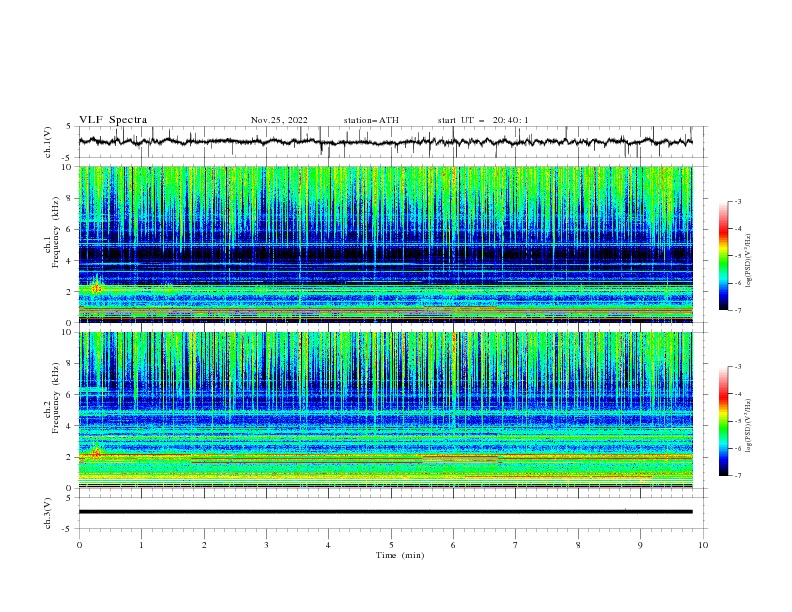This screenshot has height=612, width=792.
Task: Select the ch.2 colorbar "log(PSD)(V²/Hz)" label
Action: coord(748,425)
